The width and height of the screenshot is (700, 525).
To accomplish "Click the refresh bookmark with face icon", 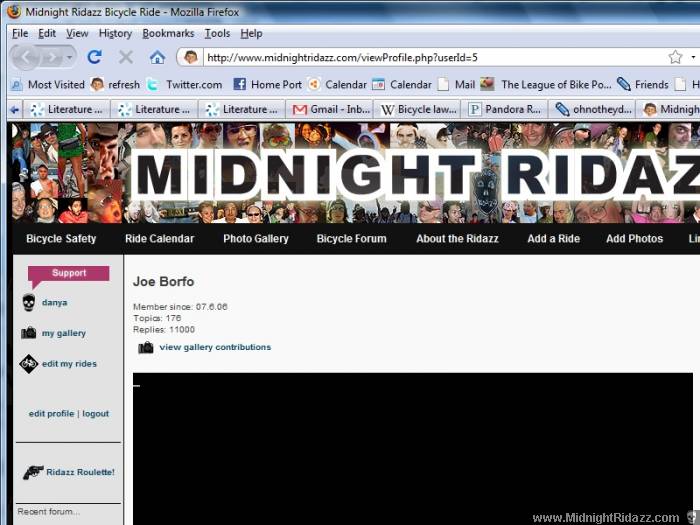I will pyautogui.click(x=115, y=84).
